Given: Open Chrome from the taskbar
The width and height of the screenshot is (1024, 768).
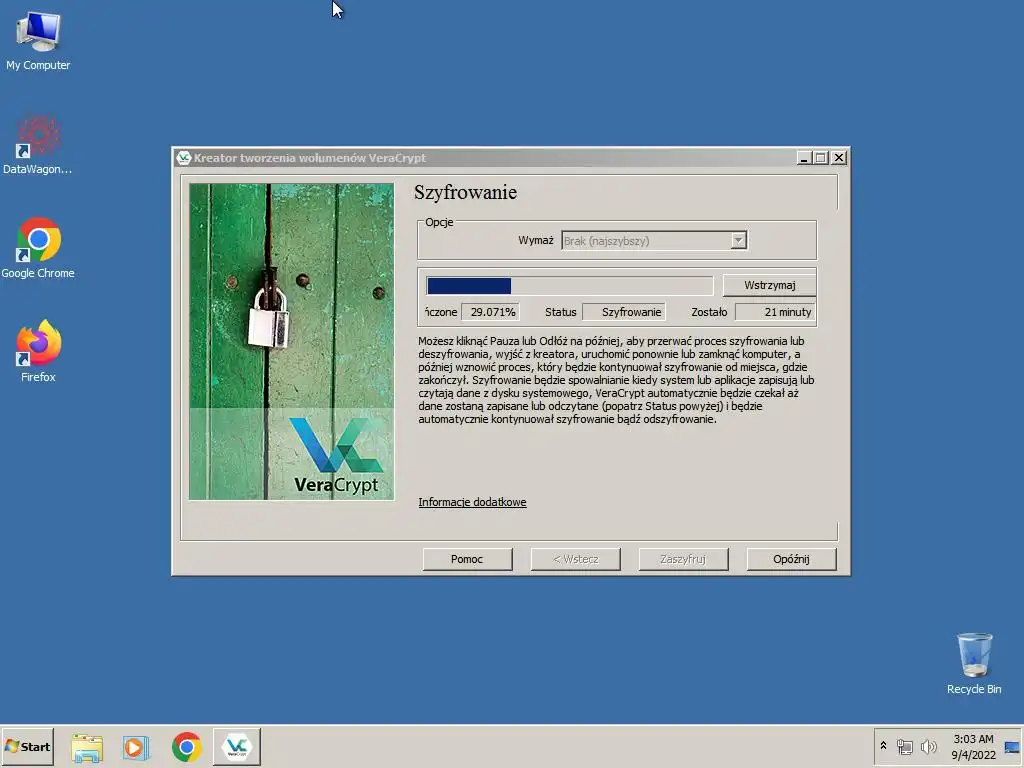Looking at the screenshot, I should 187,747.
